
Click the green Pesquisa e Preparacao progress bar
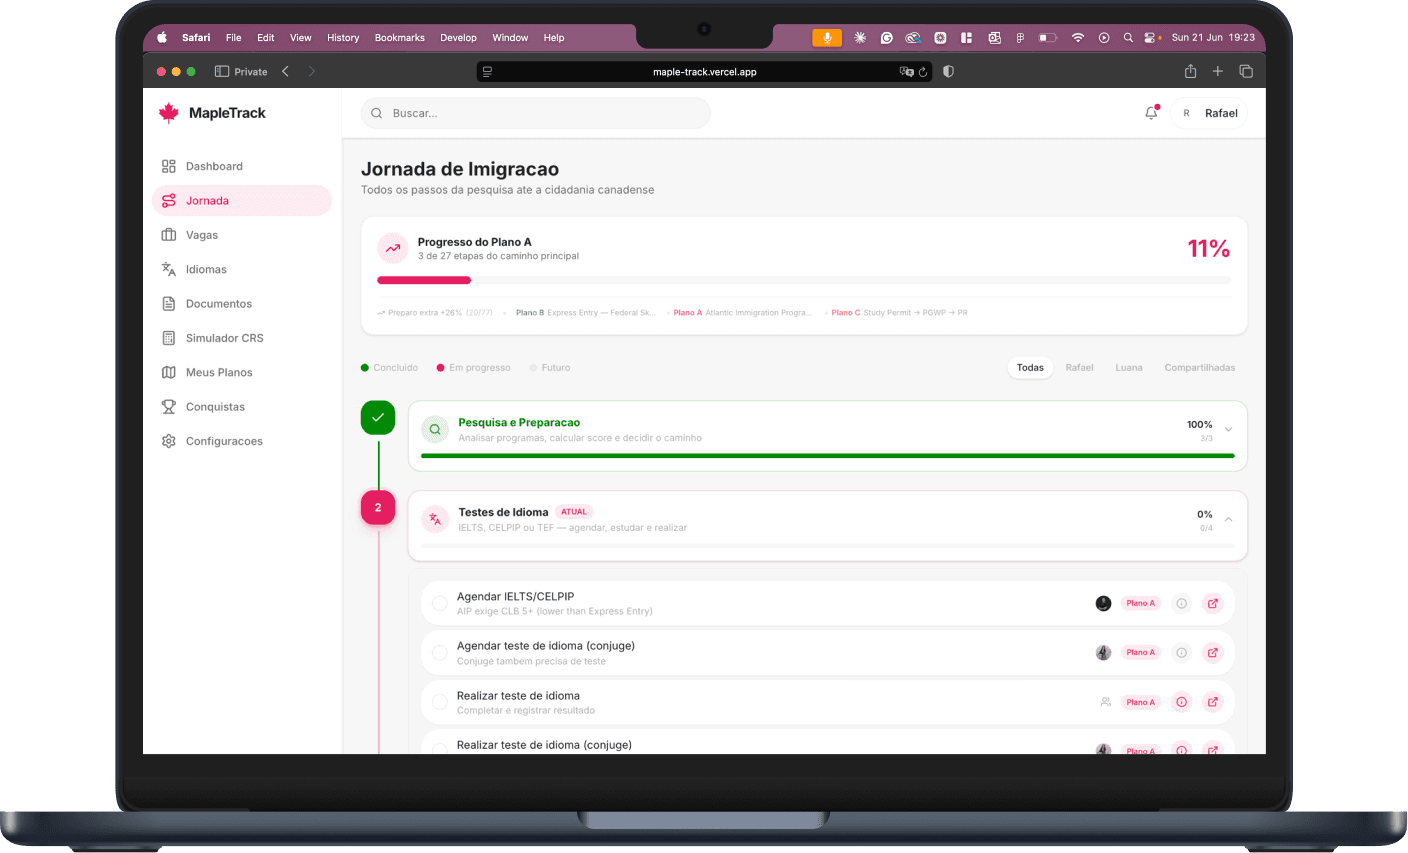coord(828,456)
